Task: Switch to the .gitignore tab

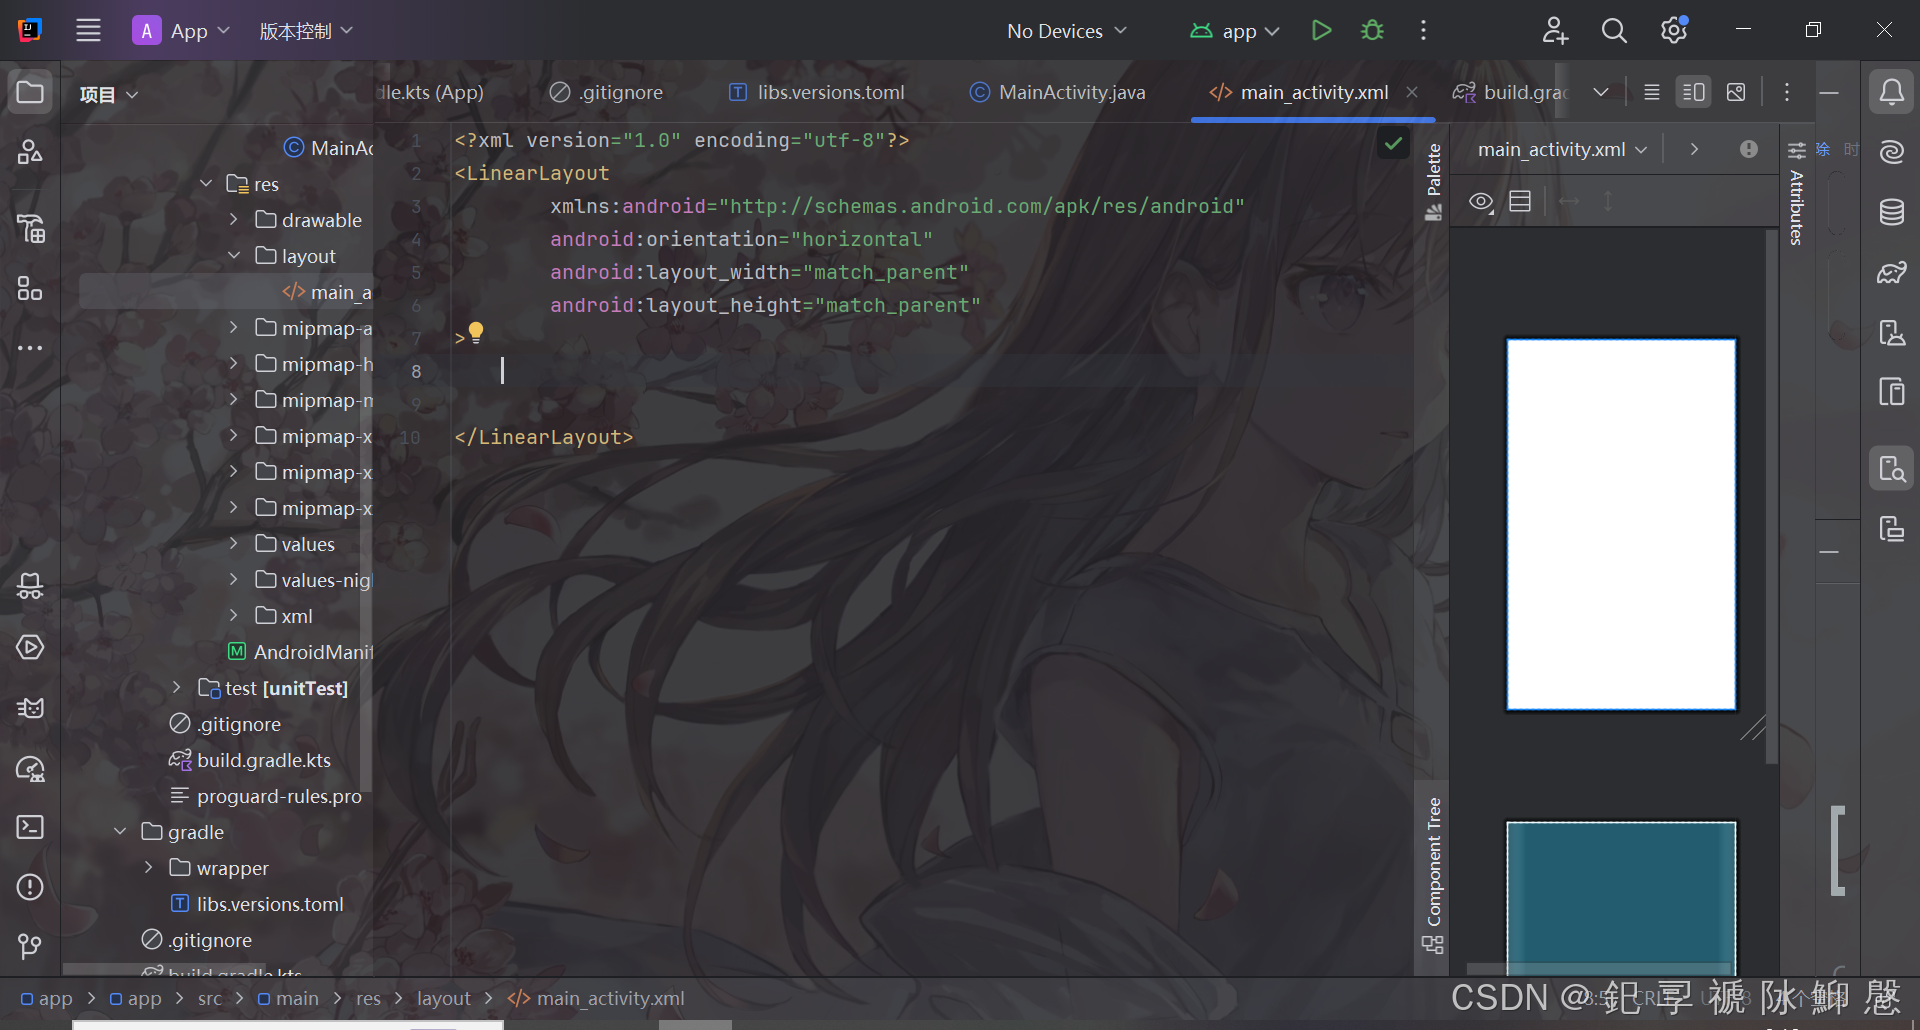Action: tap(606, 92)
